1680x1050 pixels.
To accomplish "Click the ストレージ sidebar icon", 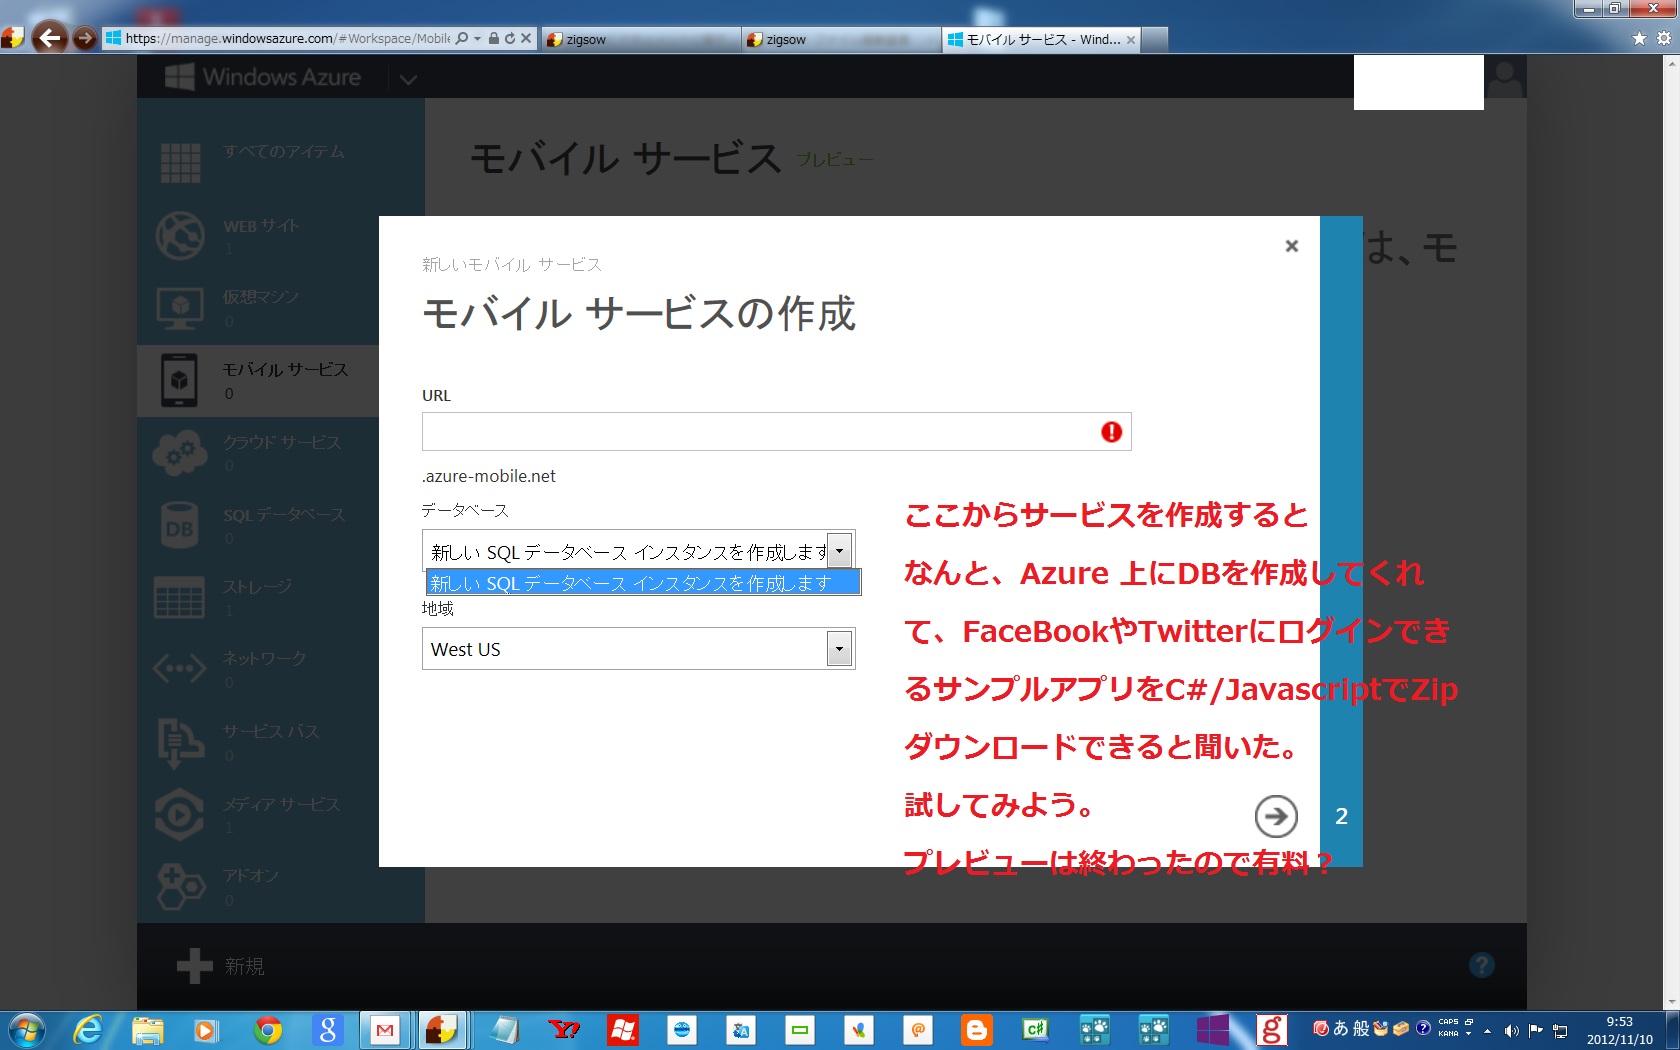I will [x=180, y=598].
